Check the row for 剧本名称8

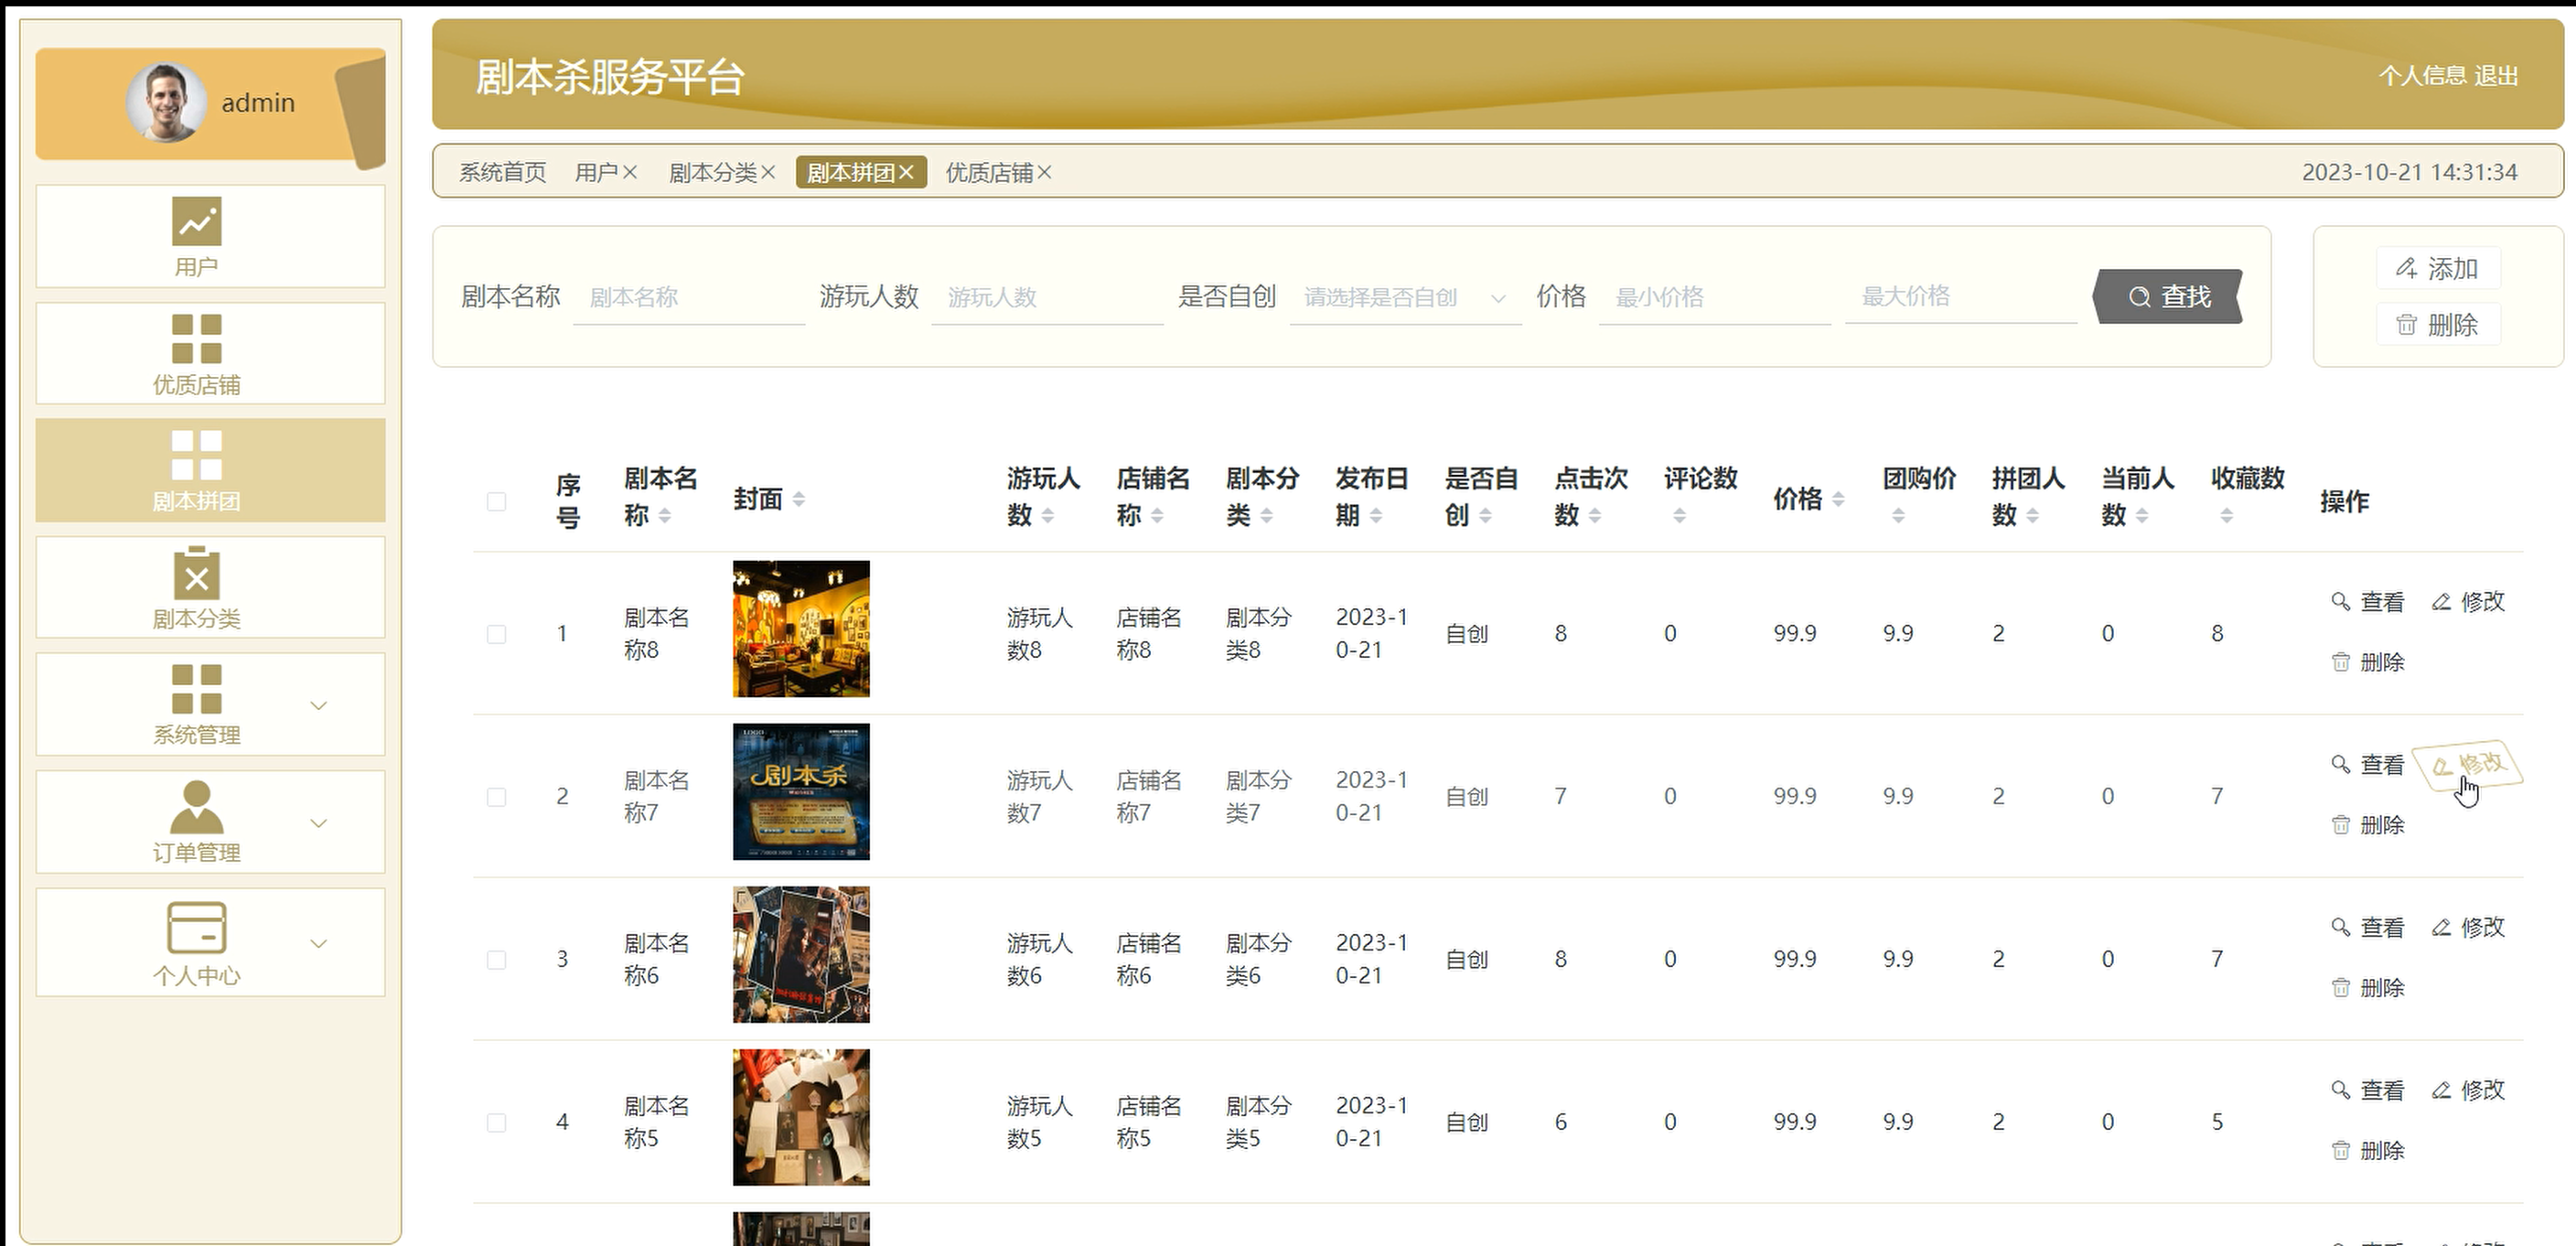point(496,634)
